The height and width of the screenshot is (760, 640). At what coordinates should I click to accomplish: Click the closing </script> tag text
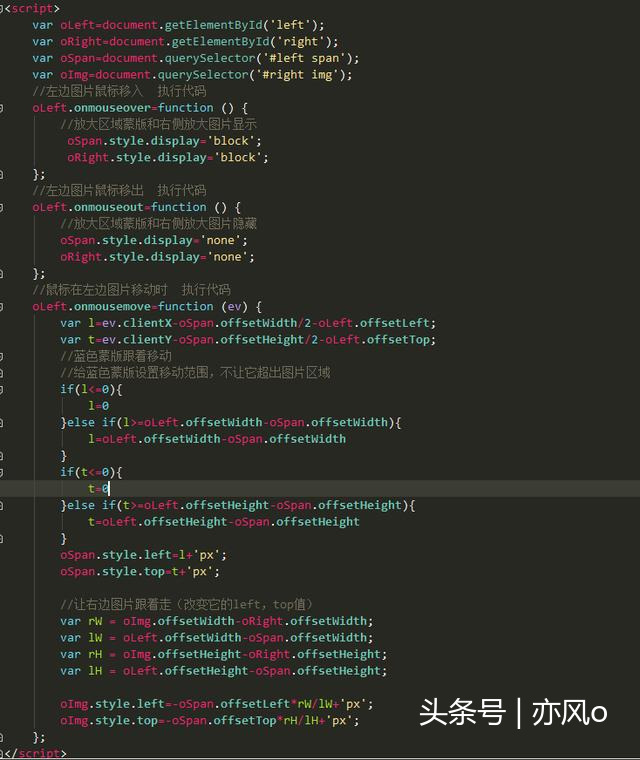click(x=35, y=754)
